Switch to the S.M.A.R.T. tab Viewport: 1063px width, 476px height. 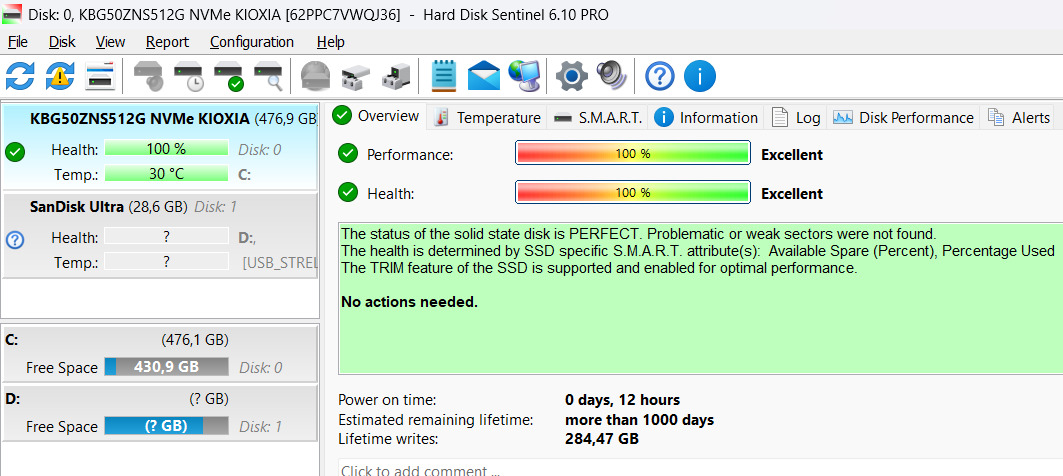(x=598, y=118)
